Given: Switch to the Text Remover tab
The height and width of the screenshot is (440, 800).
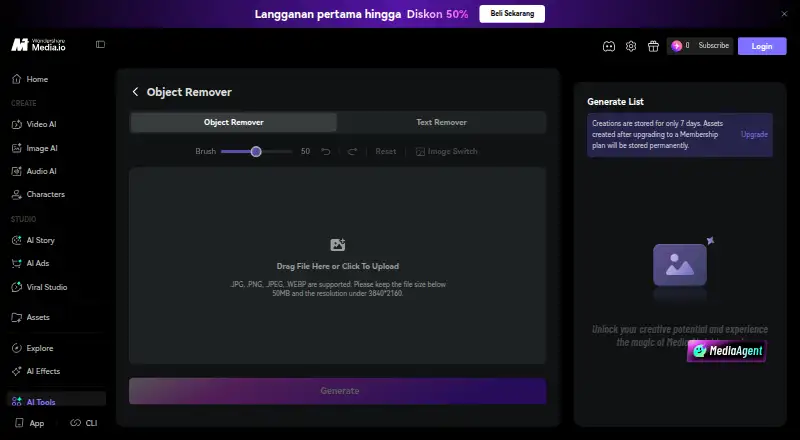Looking at the screenshot, I should click(441, 123).
